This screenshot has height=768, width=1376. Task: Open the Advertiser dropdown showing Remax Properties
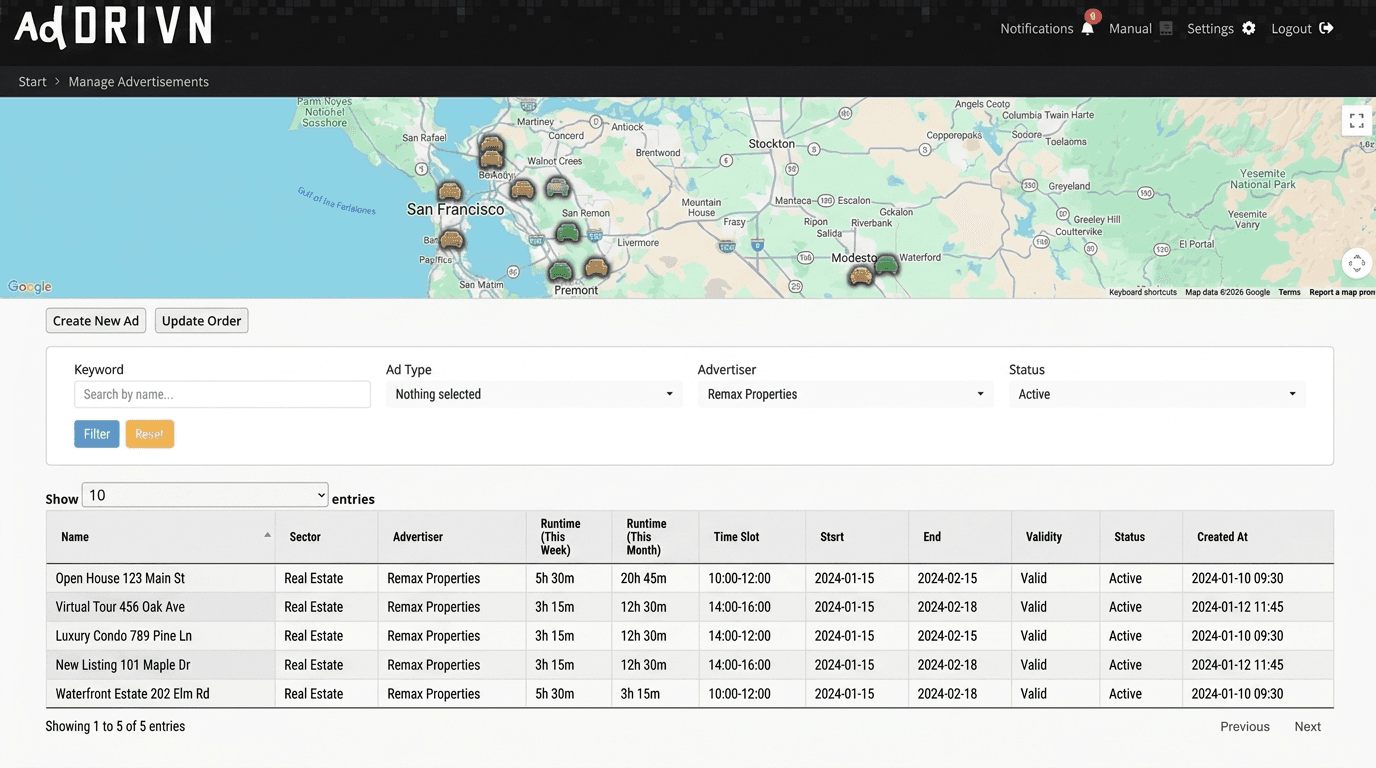846,394
